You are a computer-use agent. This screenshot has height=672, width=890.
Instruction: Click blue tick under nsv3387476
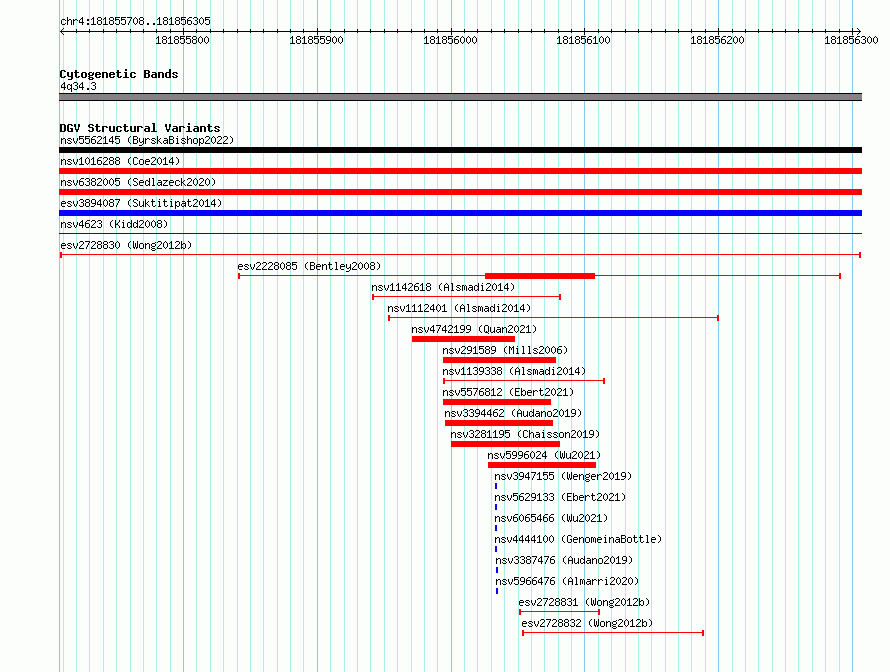tap(497, 570)
